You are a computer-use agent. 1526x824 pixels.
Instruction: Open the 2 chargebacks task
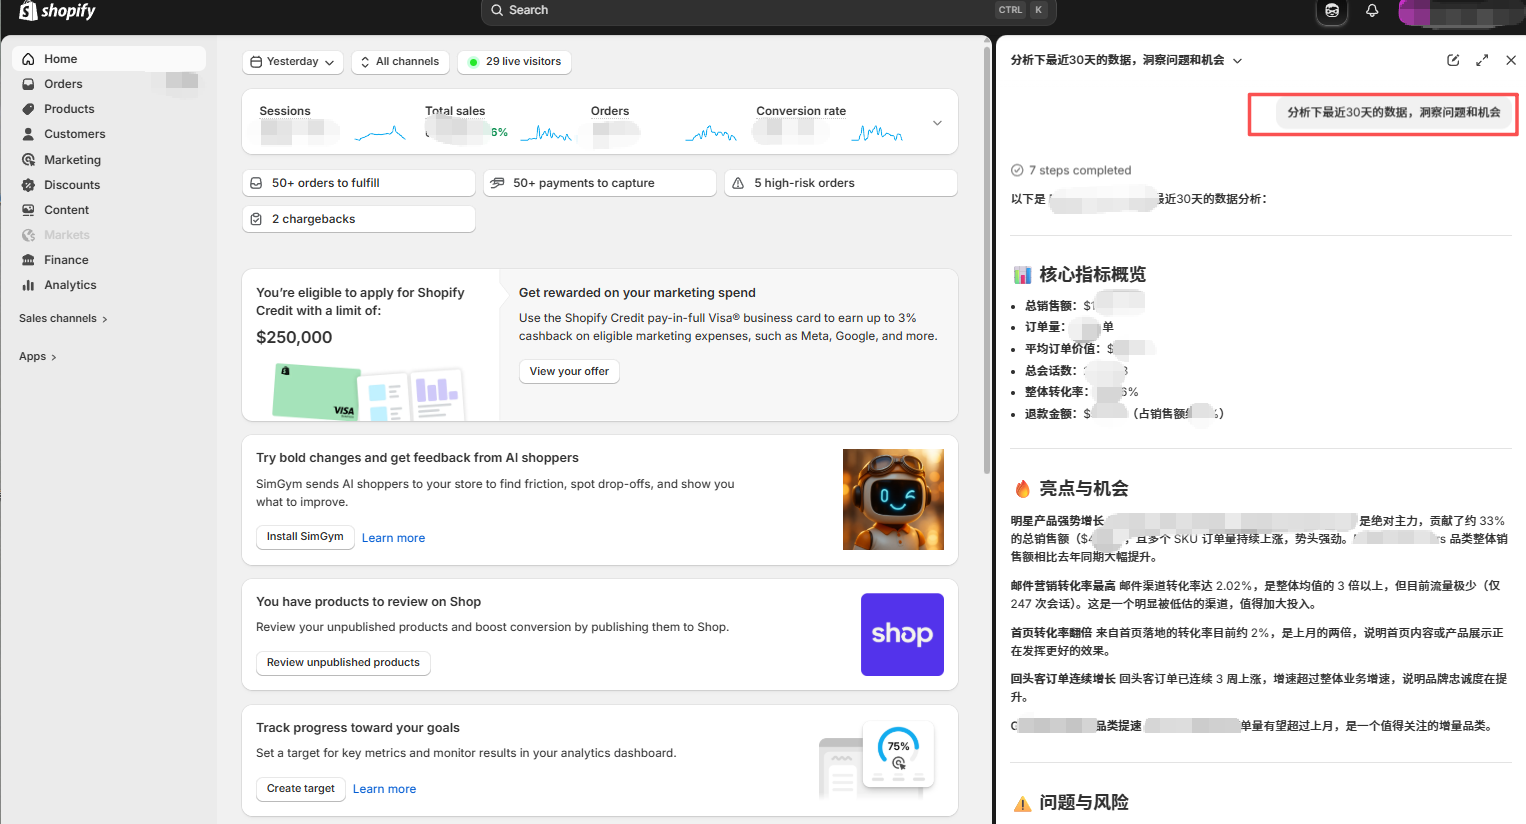click(359, 219)
